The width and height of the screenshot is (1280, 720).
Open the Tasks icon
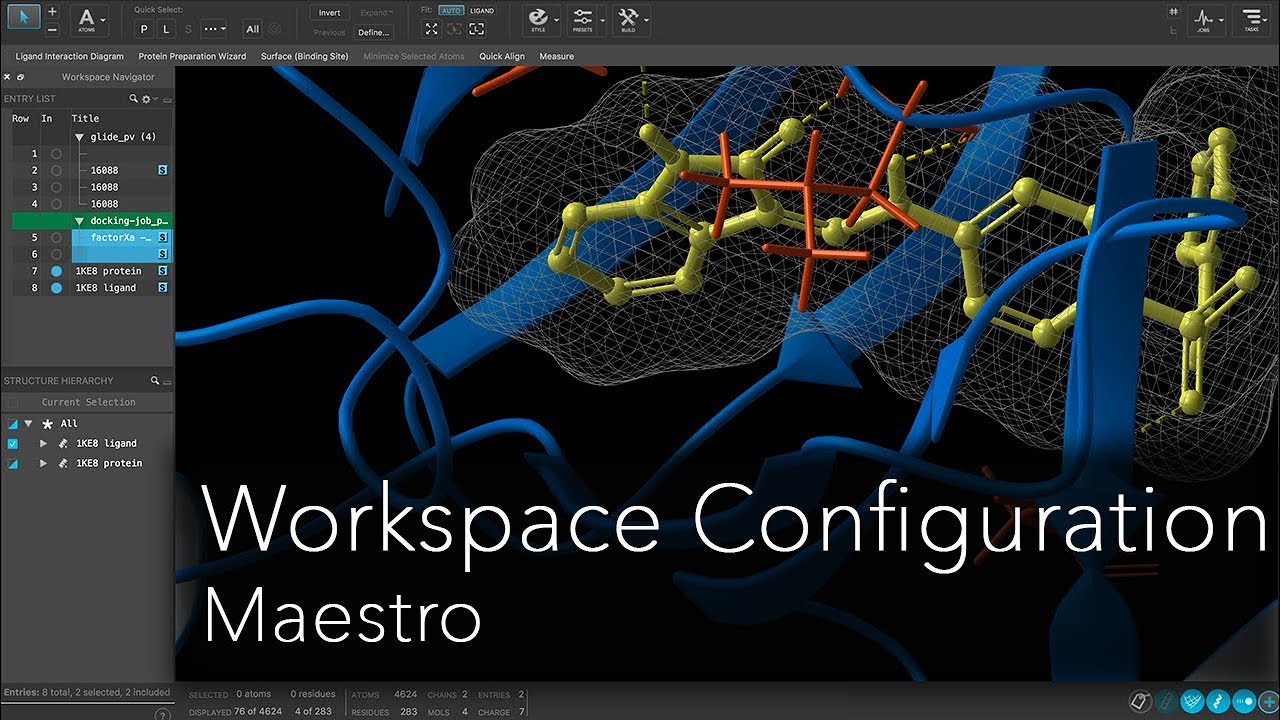pyautogui.click(x=1251, y=20)
